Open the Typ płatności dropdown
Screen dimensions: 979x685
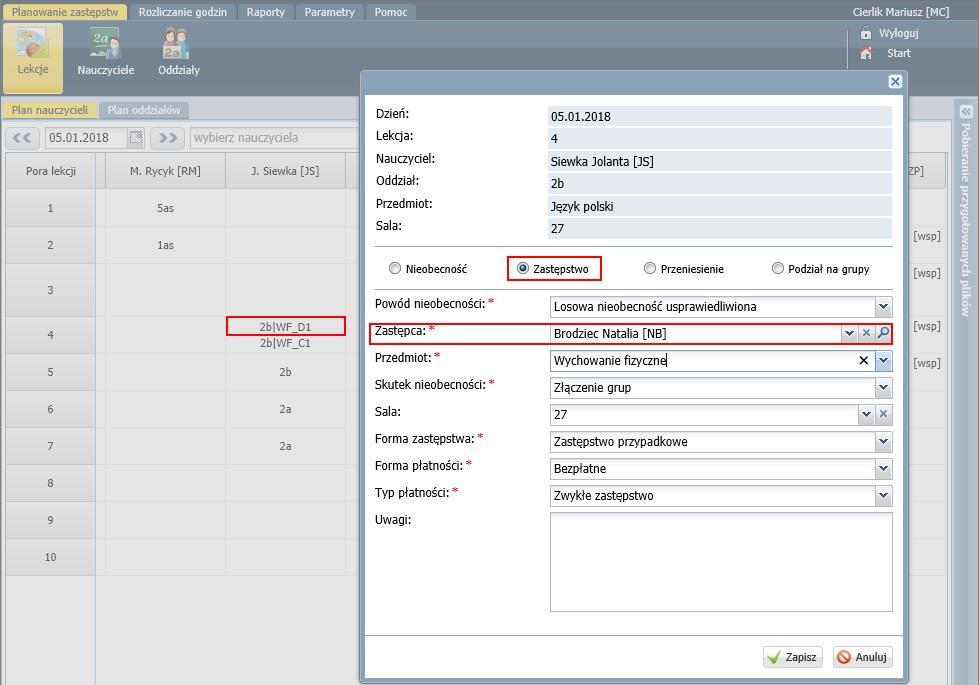(x=883, y=496)
